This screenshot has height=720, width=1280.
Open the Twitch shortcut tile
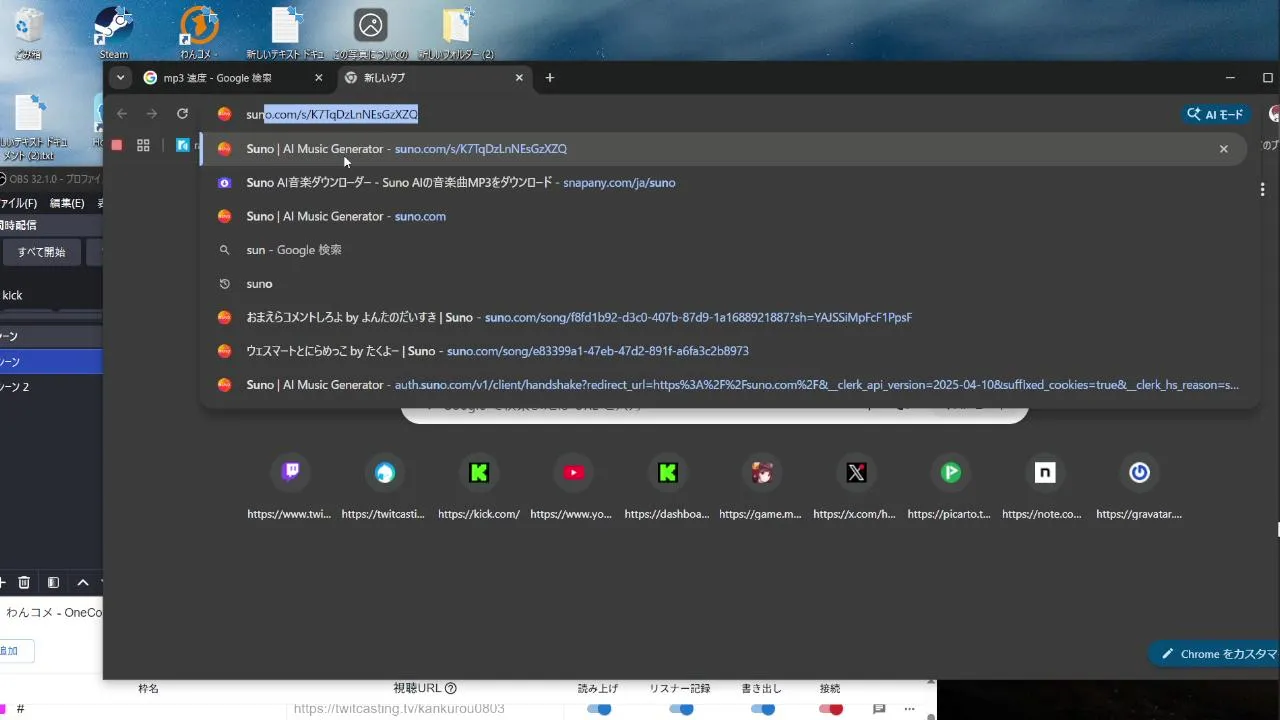tap(290, 488)
